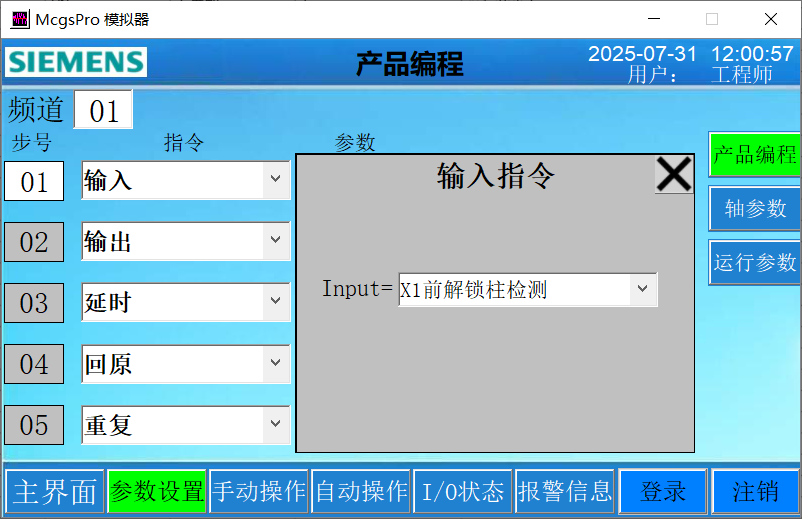Switch to the 主界面 tab
The width and height of the screenshot is (802, 519).
[54, 492]
